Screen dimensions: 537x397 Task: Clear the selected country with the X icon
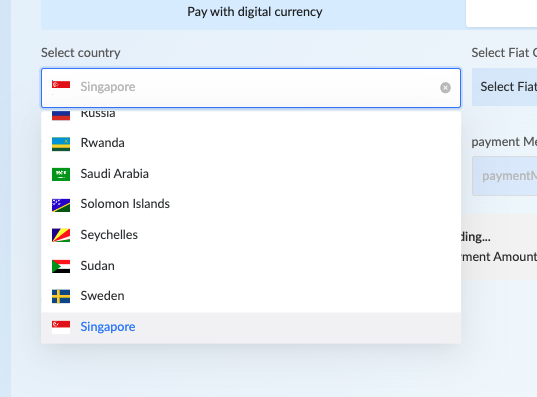(x=445, y=88)
